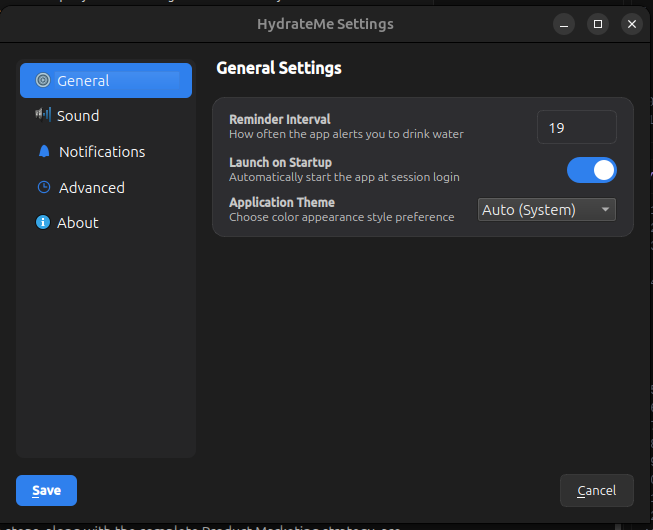Open the Application Theme dropdown
Screen dimensions: 653x530
[x=546, y=210]
